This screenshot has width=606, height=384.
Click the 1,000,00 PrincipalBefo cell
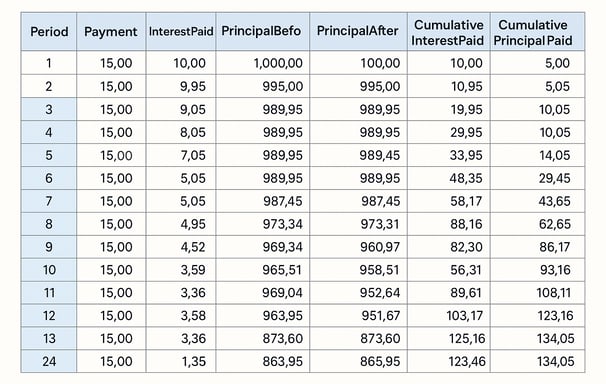(x=262, y=63)
